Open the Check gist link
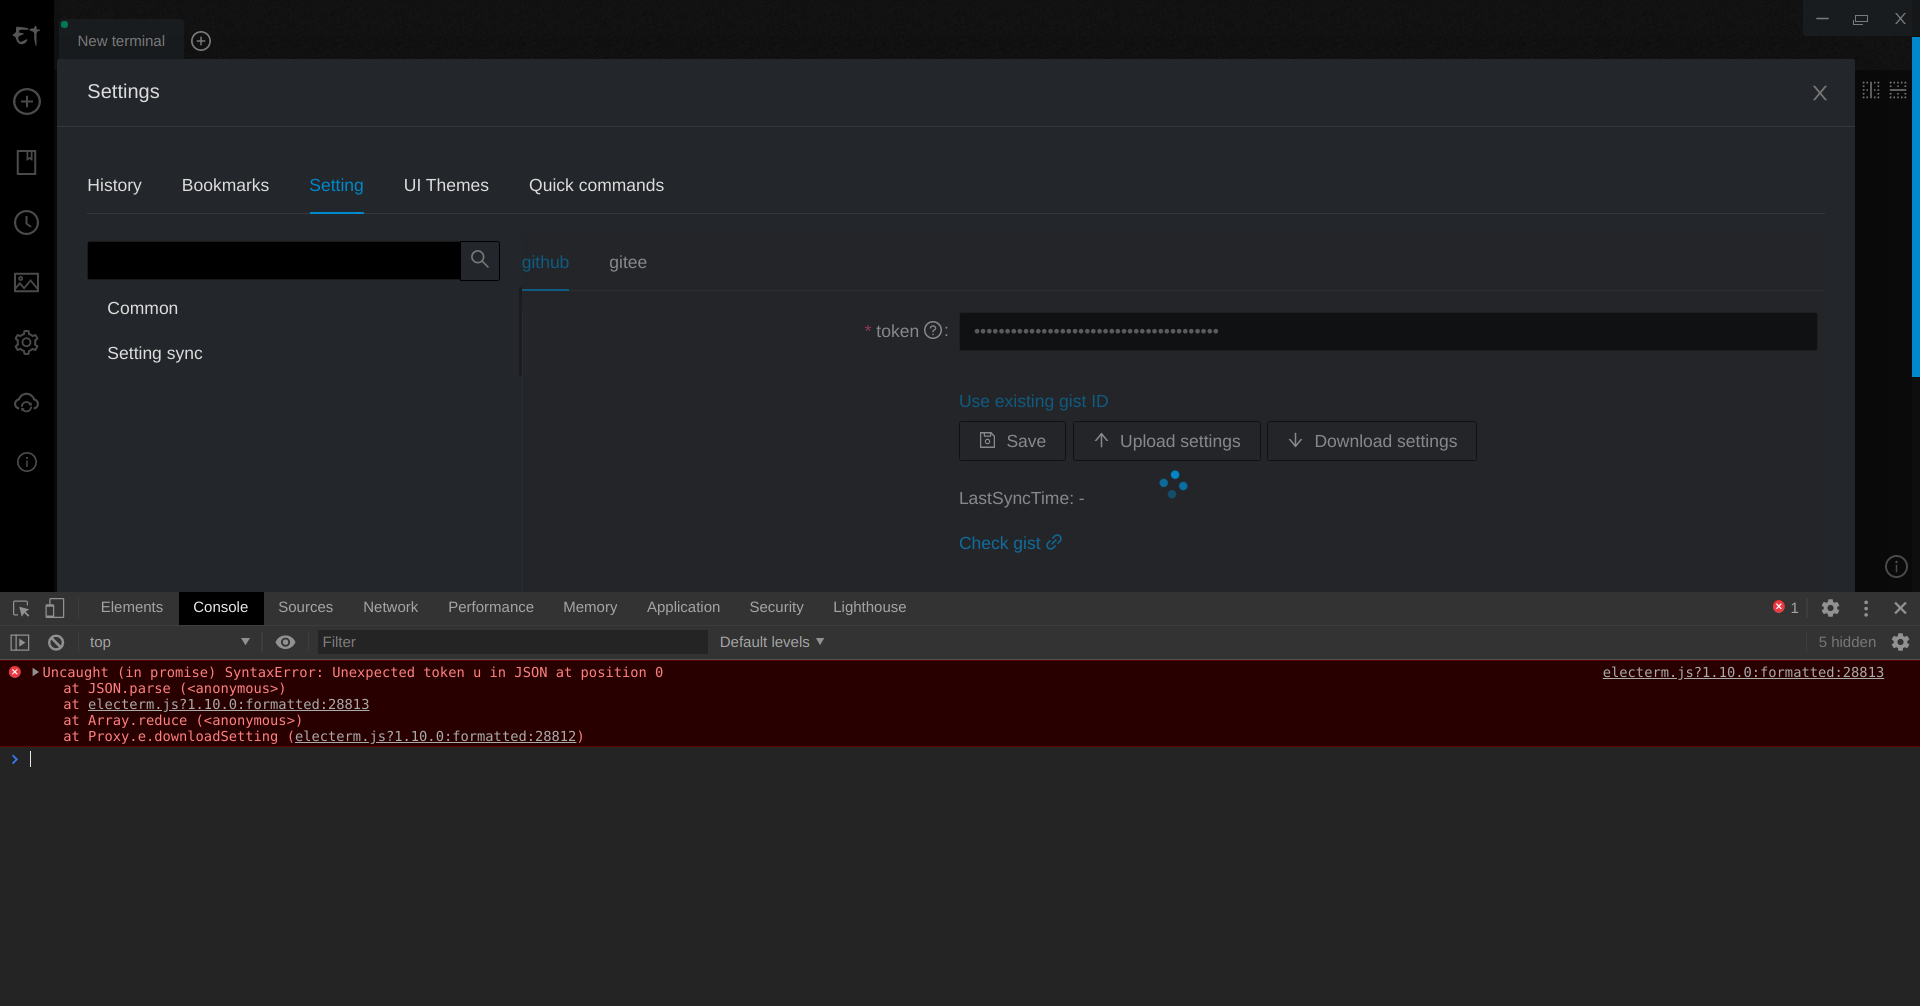The height and width of the screenshot is (1006, 1920). click(1010, 543)
